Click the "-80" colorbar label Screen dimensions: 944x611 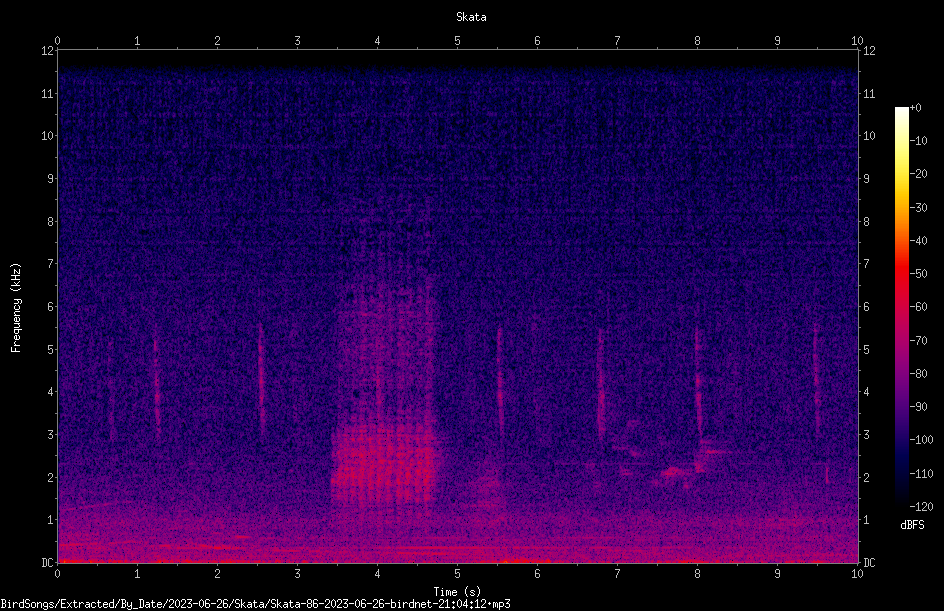click(x=918, y=374)
